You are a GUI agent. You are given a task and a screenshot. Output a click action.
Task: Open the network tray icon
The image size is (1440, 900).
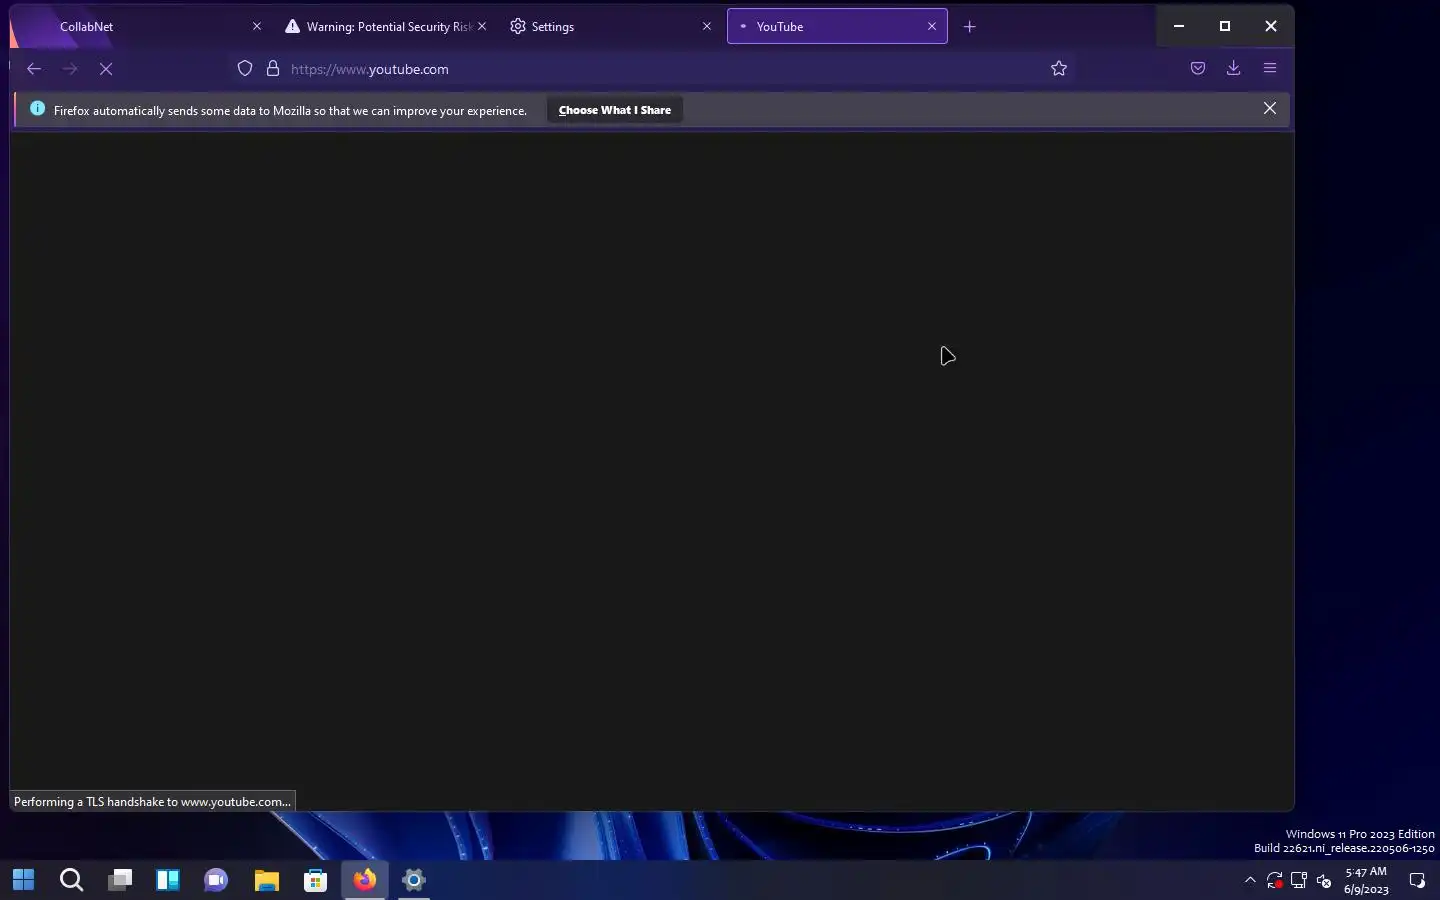(x=1299, y=880)
